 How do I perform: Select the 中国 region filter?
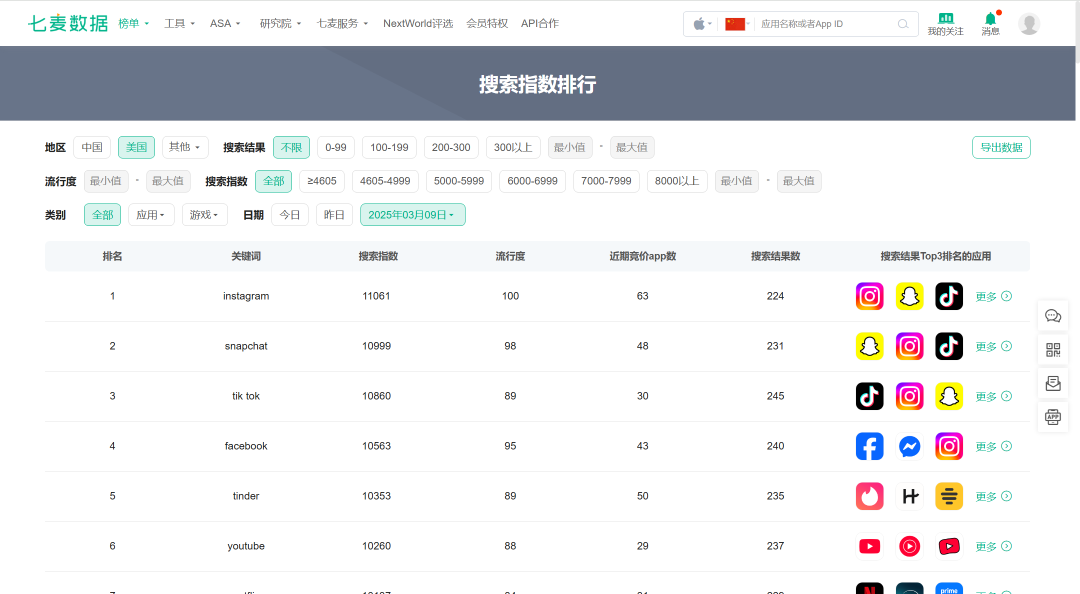[92, 147]
